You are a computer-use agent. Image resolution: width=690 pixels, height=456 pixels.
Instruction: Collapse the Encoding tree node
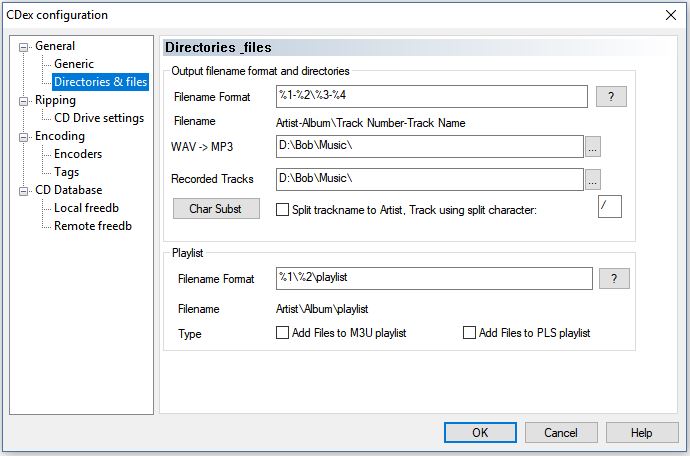(x=25, y=136)
